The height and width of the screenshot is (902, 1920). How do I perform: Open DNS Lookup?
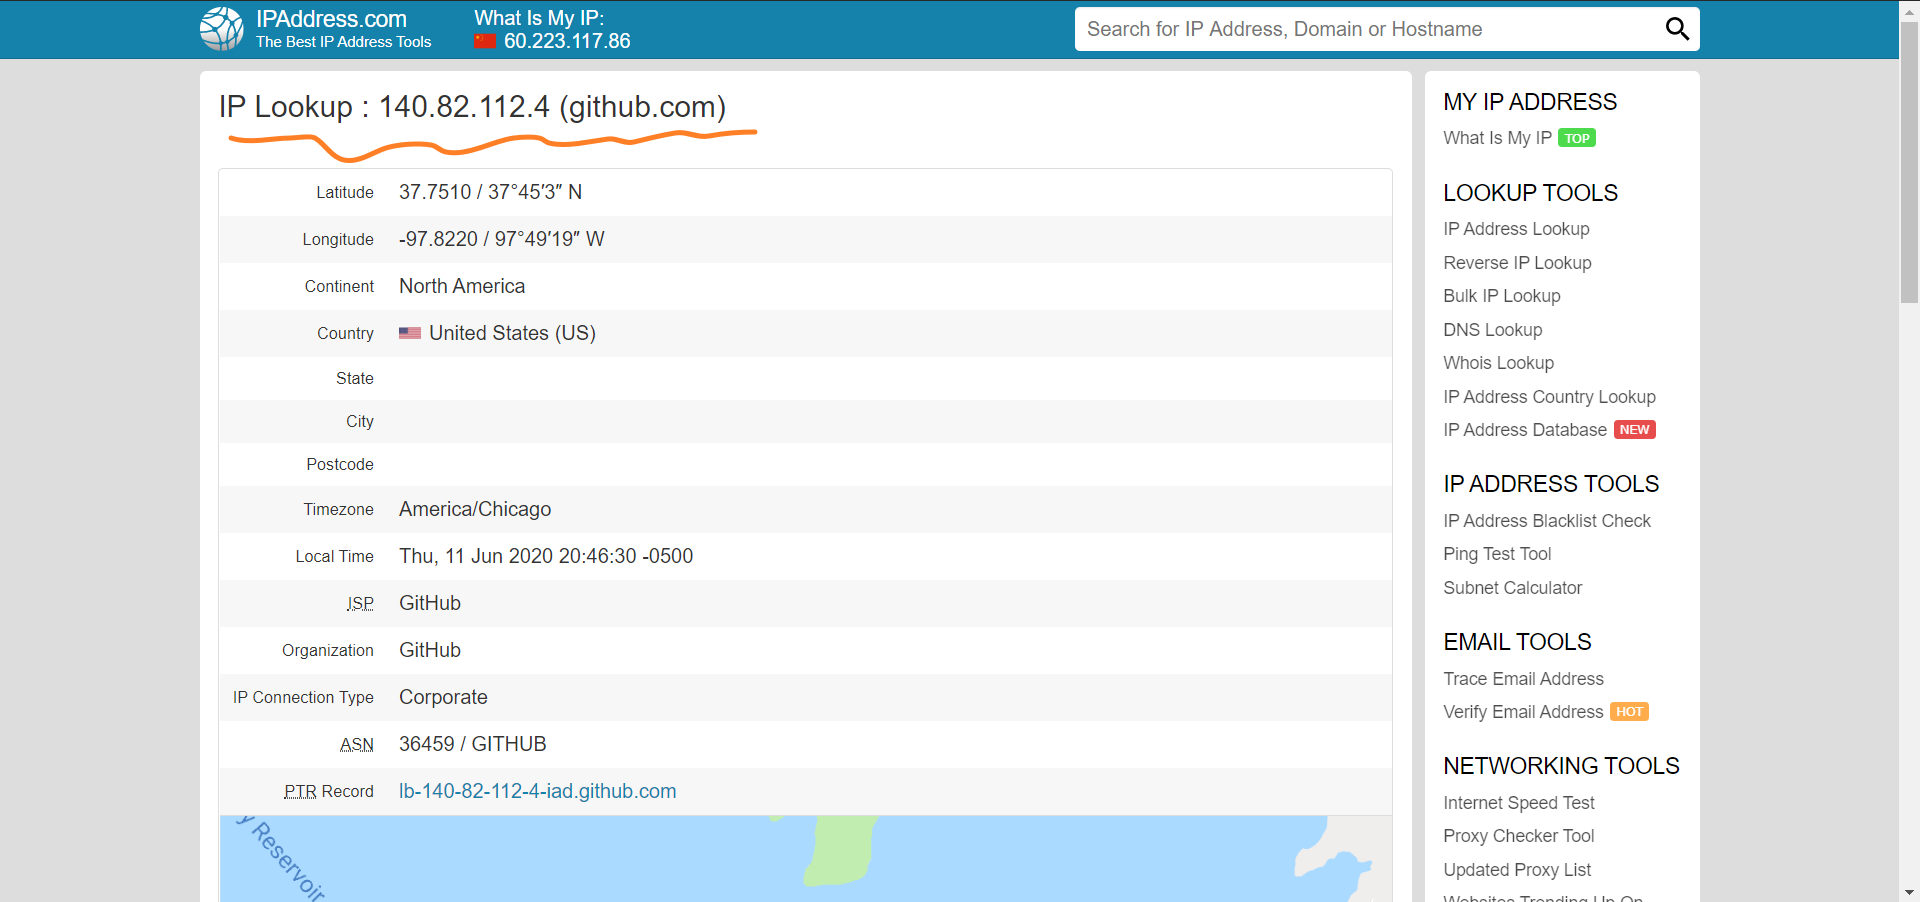pyautogui.click(x=1492, y=330)
